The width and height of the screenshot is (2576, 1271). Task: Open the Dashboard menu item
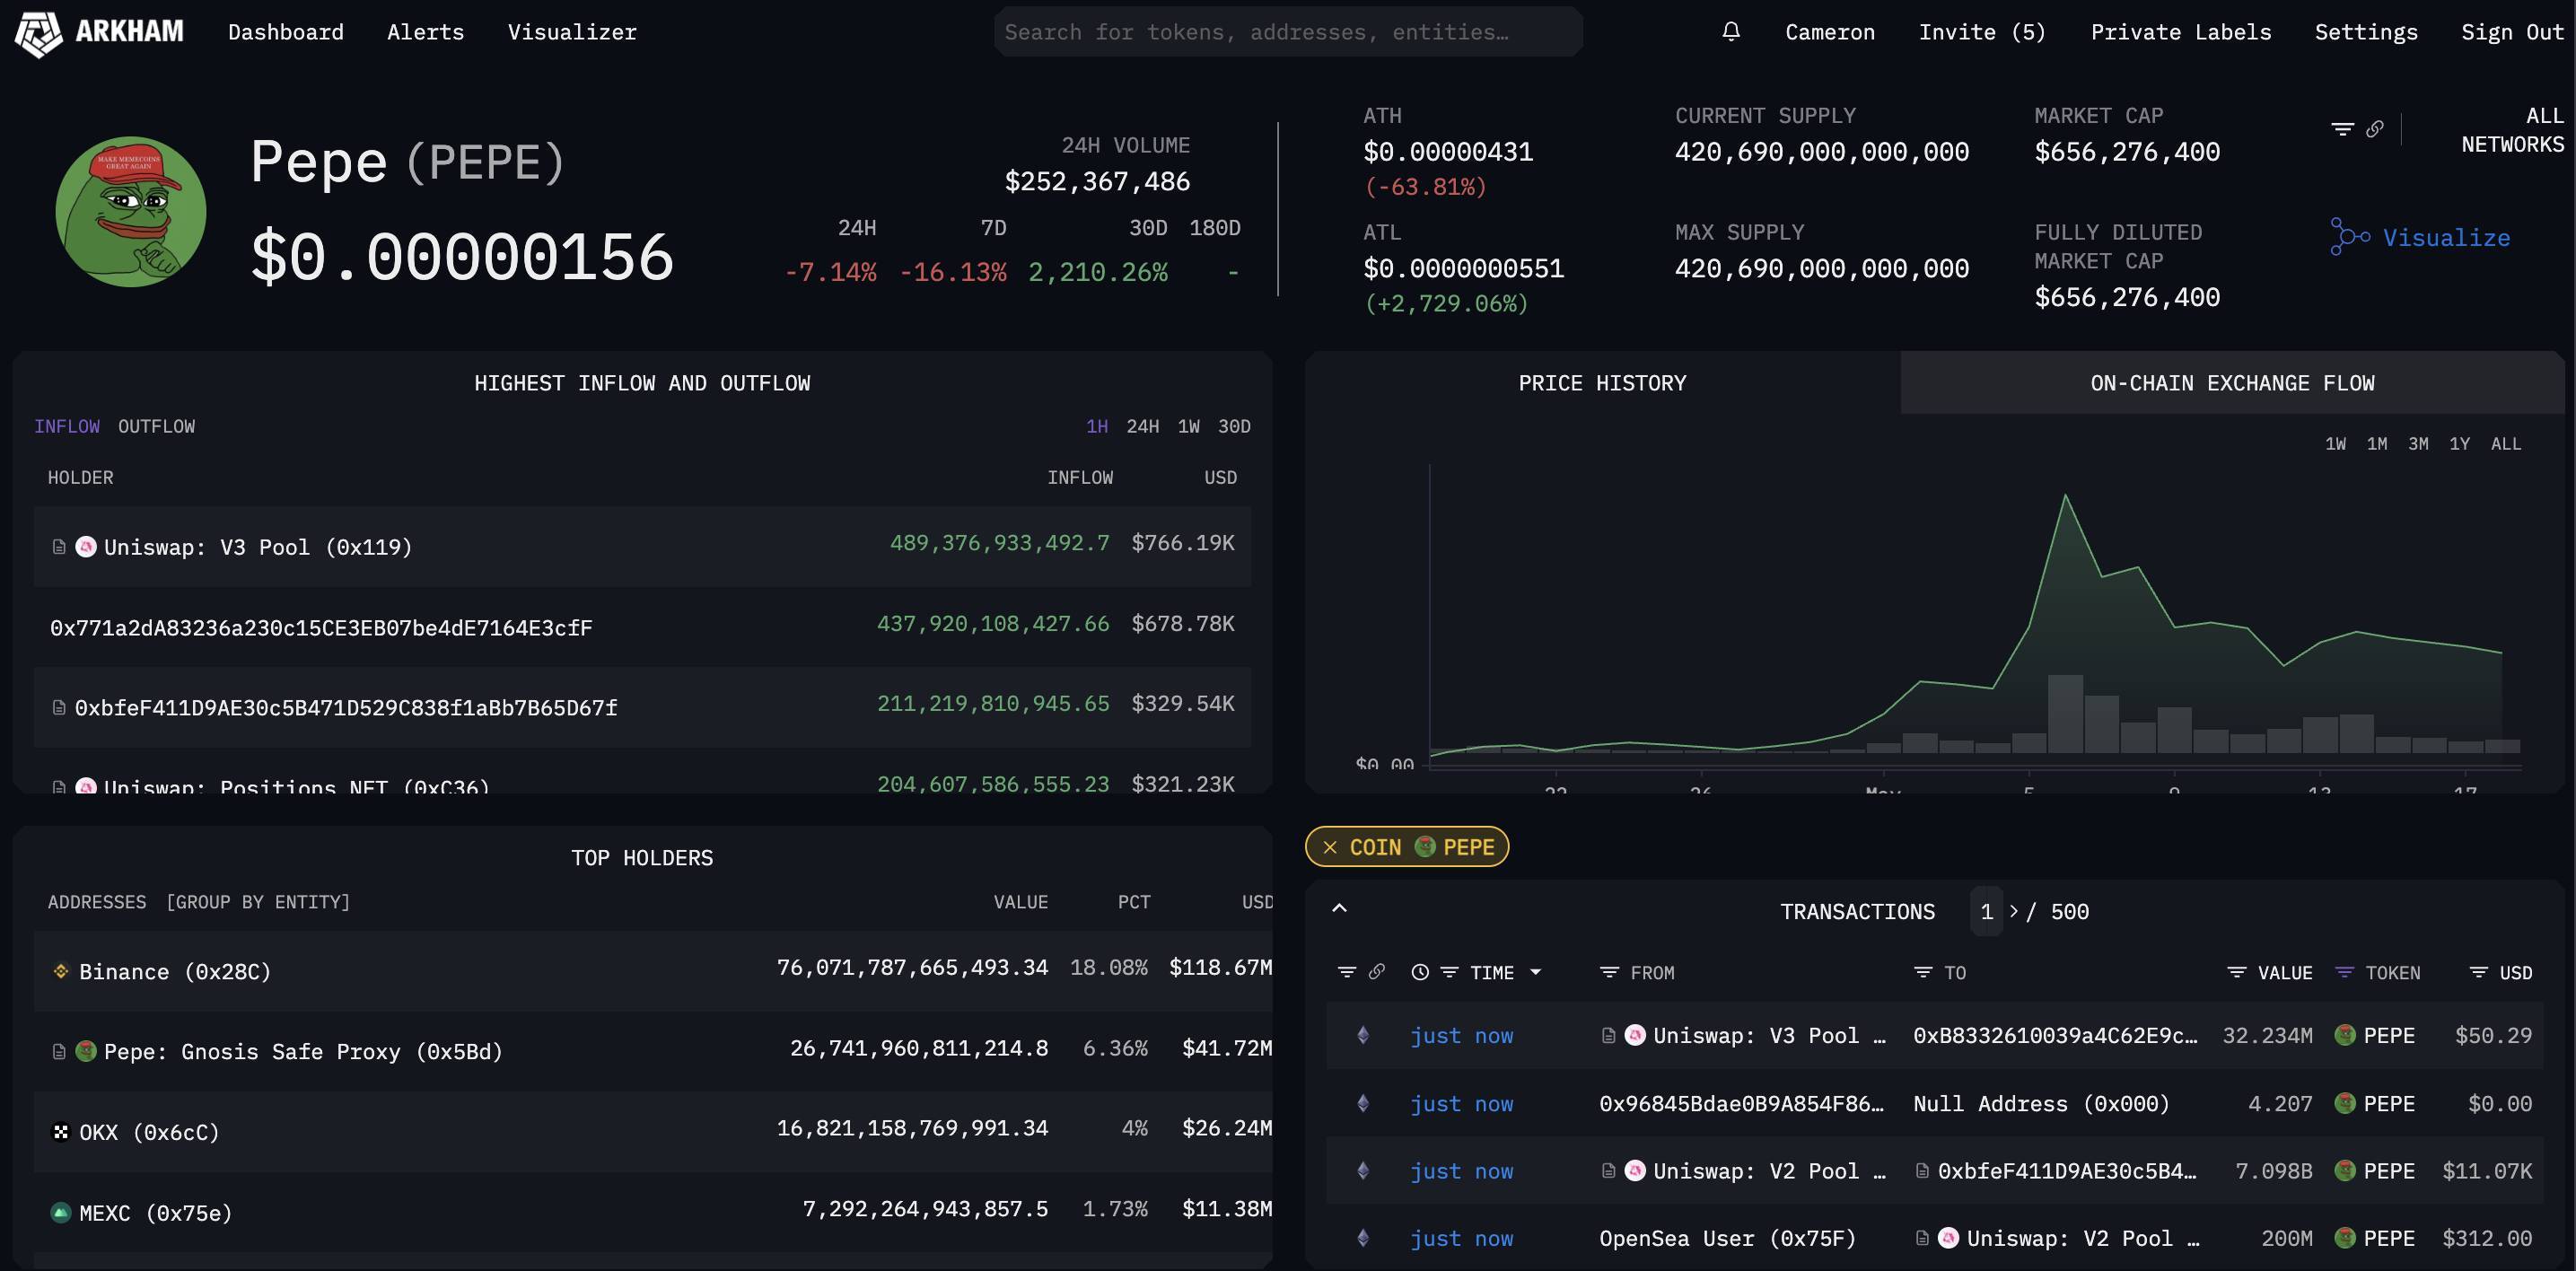click(x=286, y=32)
